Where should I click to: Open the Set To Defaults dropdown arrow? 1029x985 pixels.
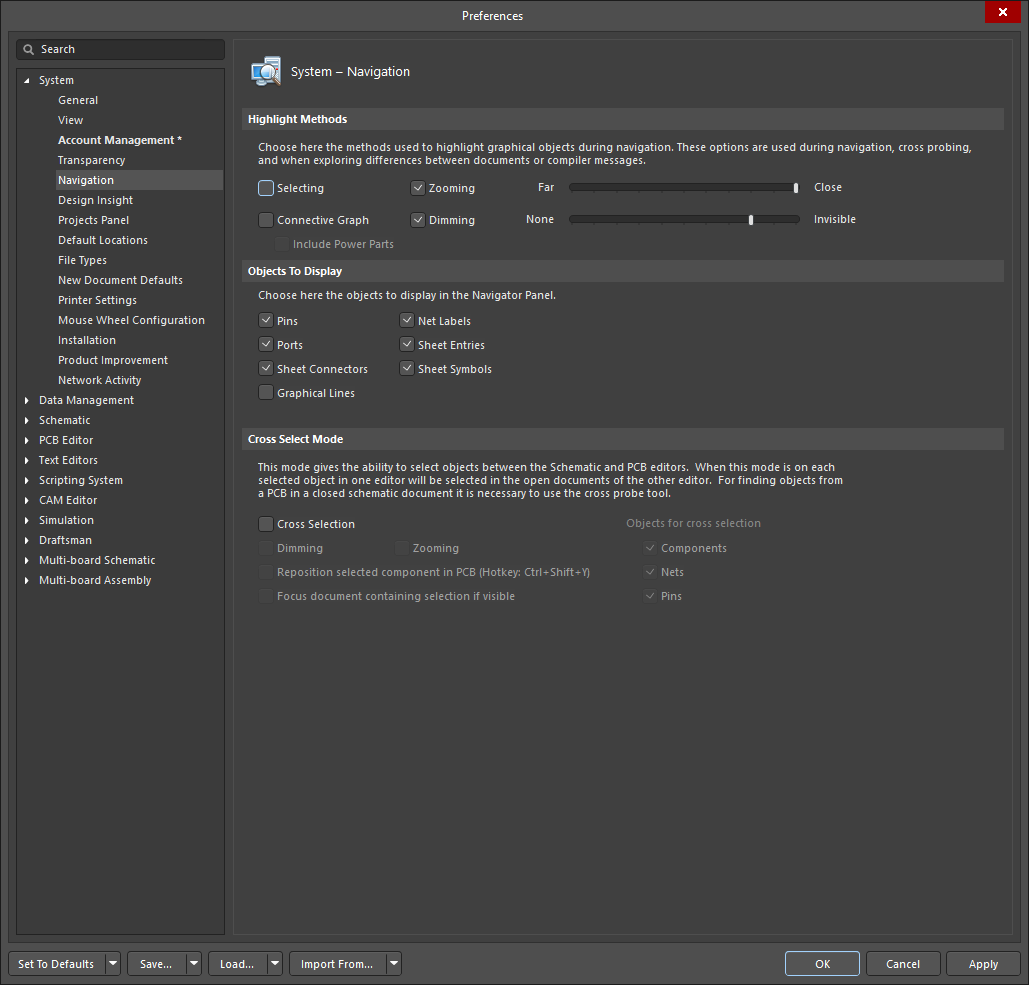pyautogui.click(x=113, y=964)
